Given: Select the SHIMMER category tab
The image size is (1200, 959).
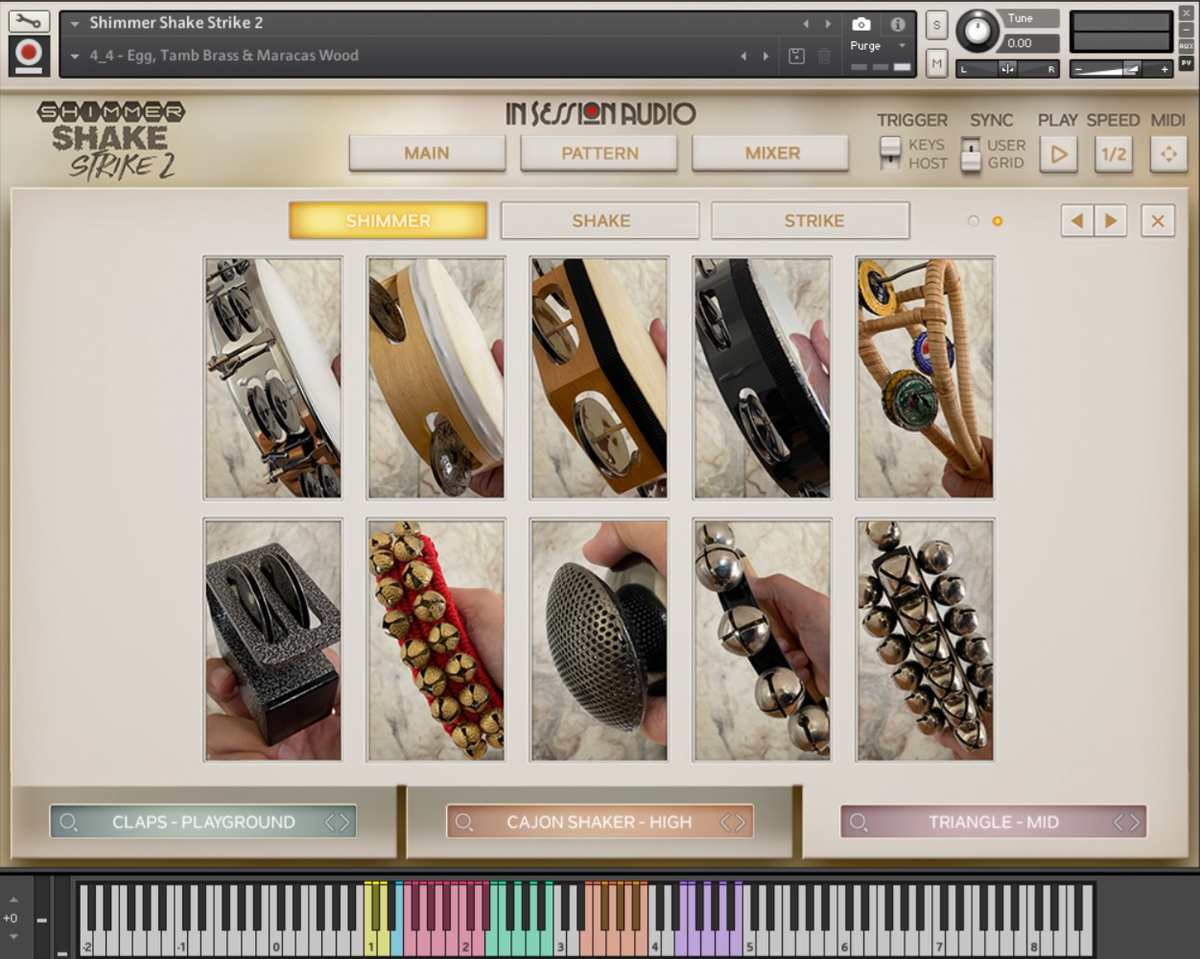Looking at the screenshot, I should pyautogui.click(x=388, y=220).
